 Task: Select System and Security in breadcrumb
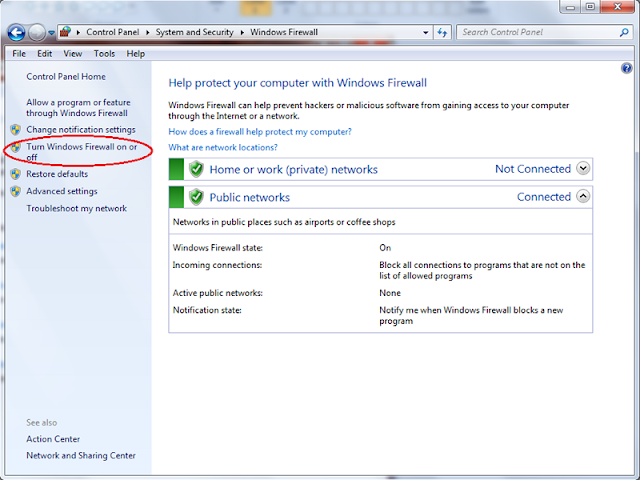(x=194, y=32)
